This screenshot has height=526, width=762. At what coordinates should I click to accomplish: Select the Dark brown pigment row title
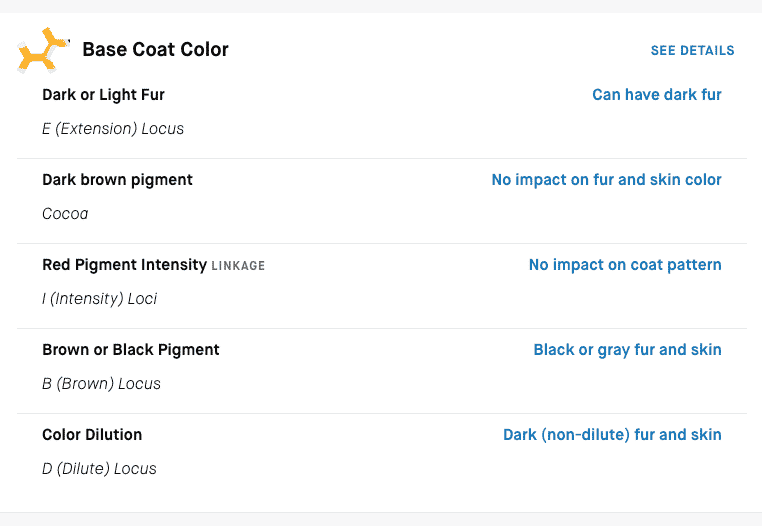[117, 180]
